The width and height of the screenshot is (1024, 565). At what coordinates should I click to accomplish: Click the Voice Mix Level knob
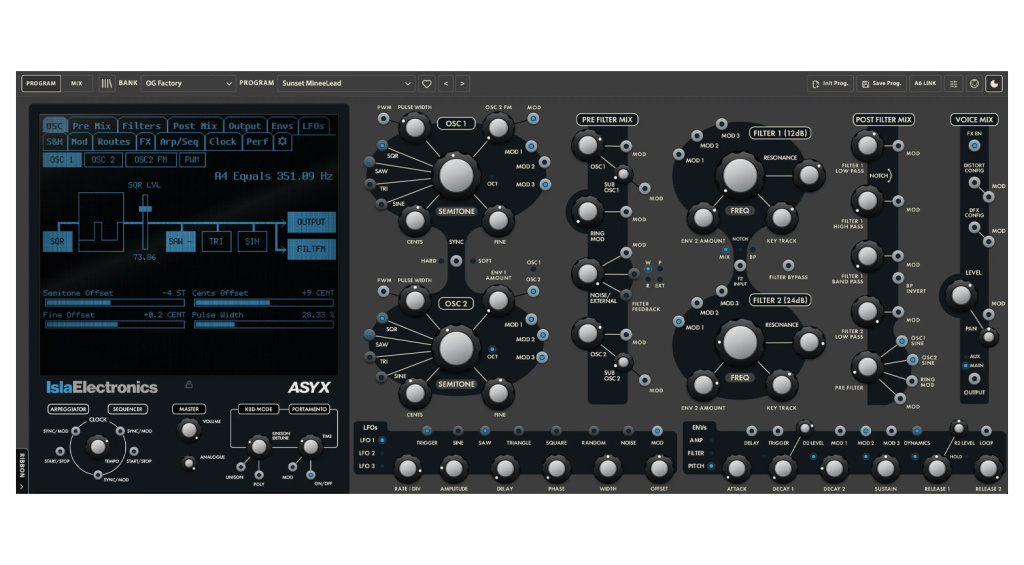(x=961, y=296)
